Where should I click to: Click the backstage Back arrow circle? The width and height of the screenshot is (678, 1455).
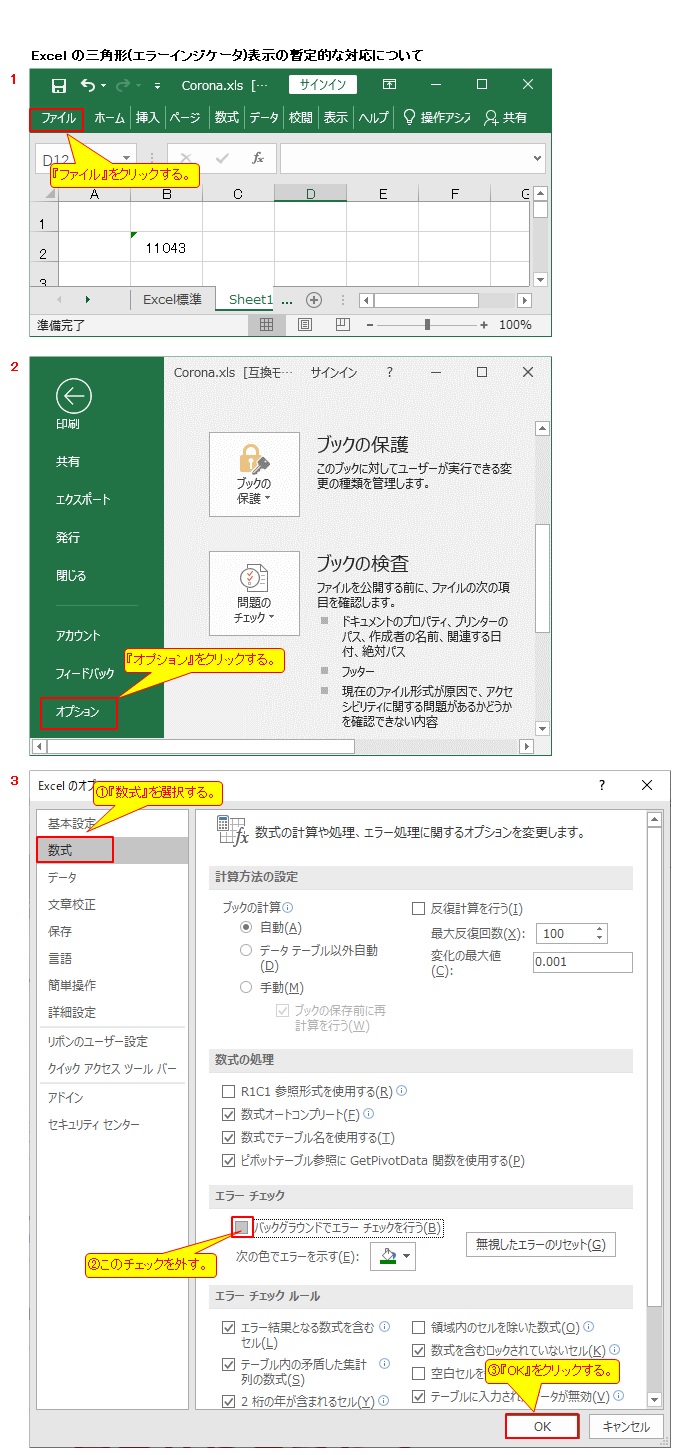pyautogui.click(x=74, y=397)
